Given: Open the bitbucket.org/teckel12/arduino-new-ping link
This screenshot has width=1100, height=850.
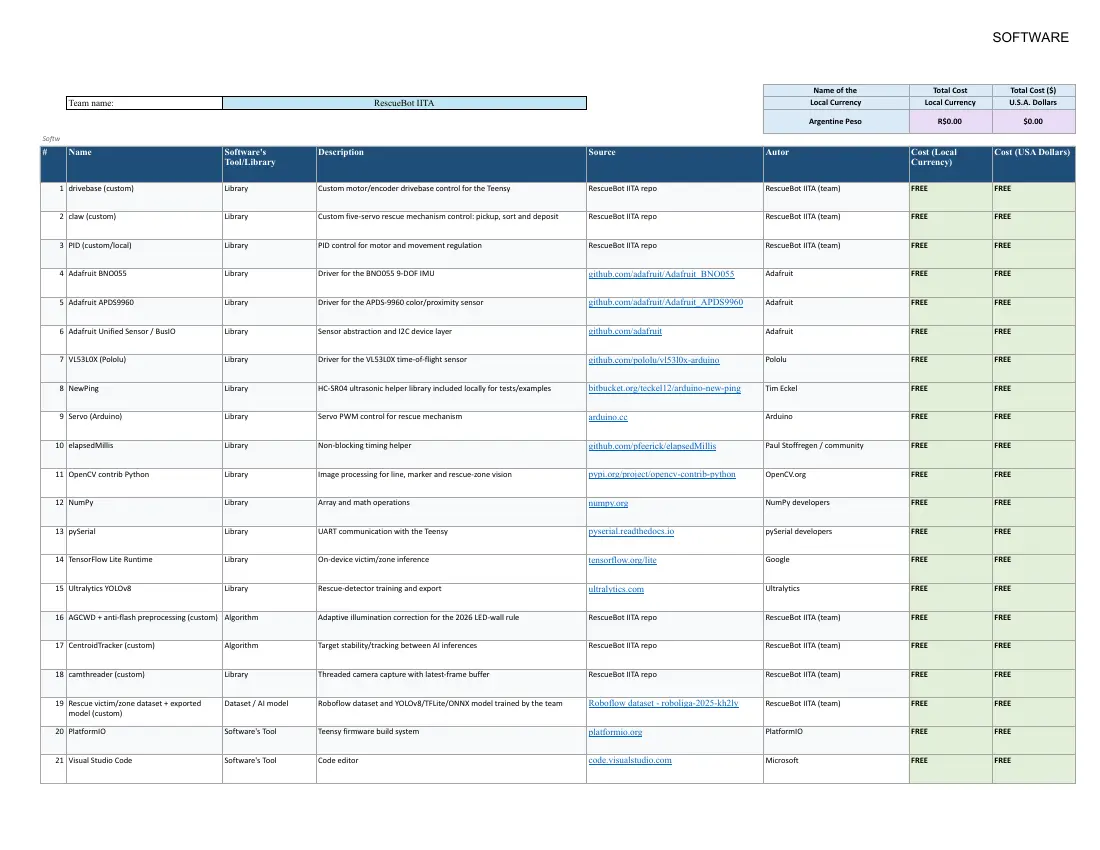Looking at the screenshot, I should [x=664, y=388].
